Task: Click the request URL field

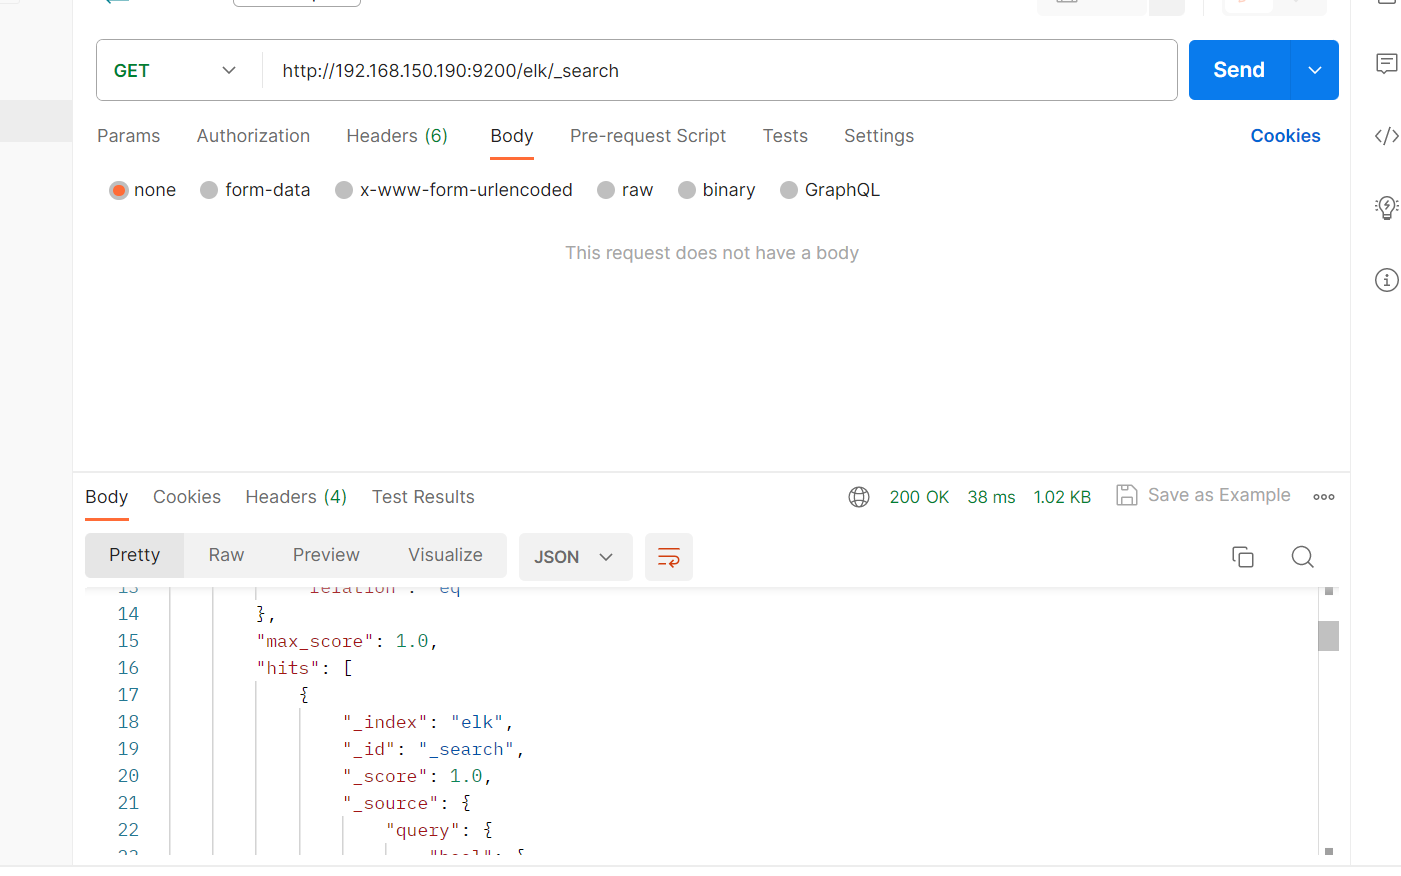Action: click(719, 70)
